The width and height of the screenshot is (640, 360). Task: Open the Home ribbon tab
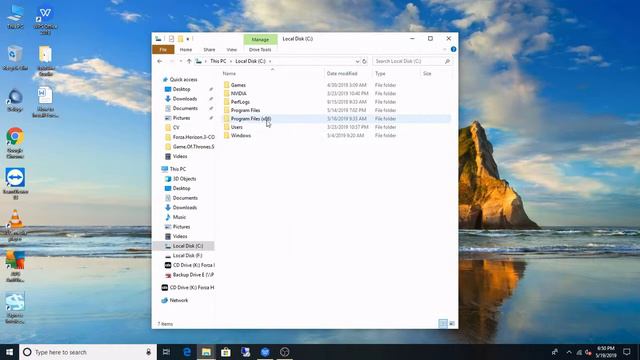coord(186,49)
